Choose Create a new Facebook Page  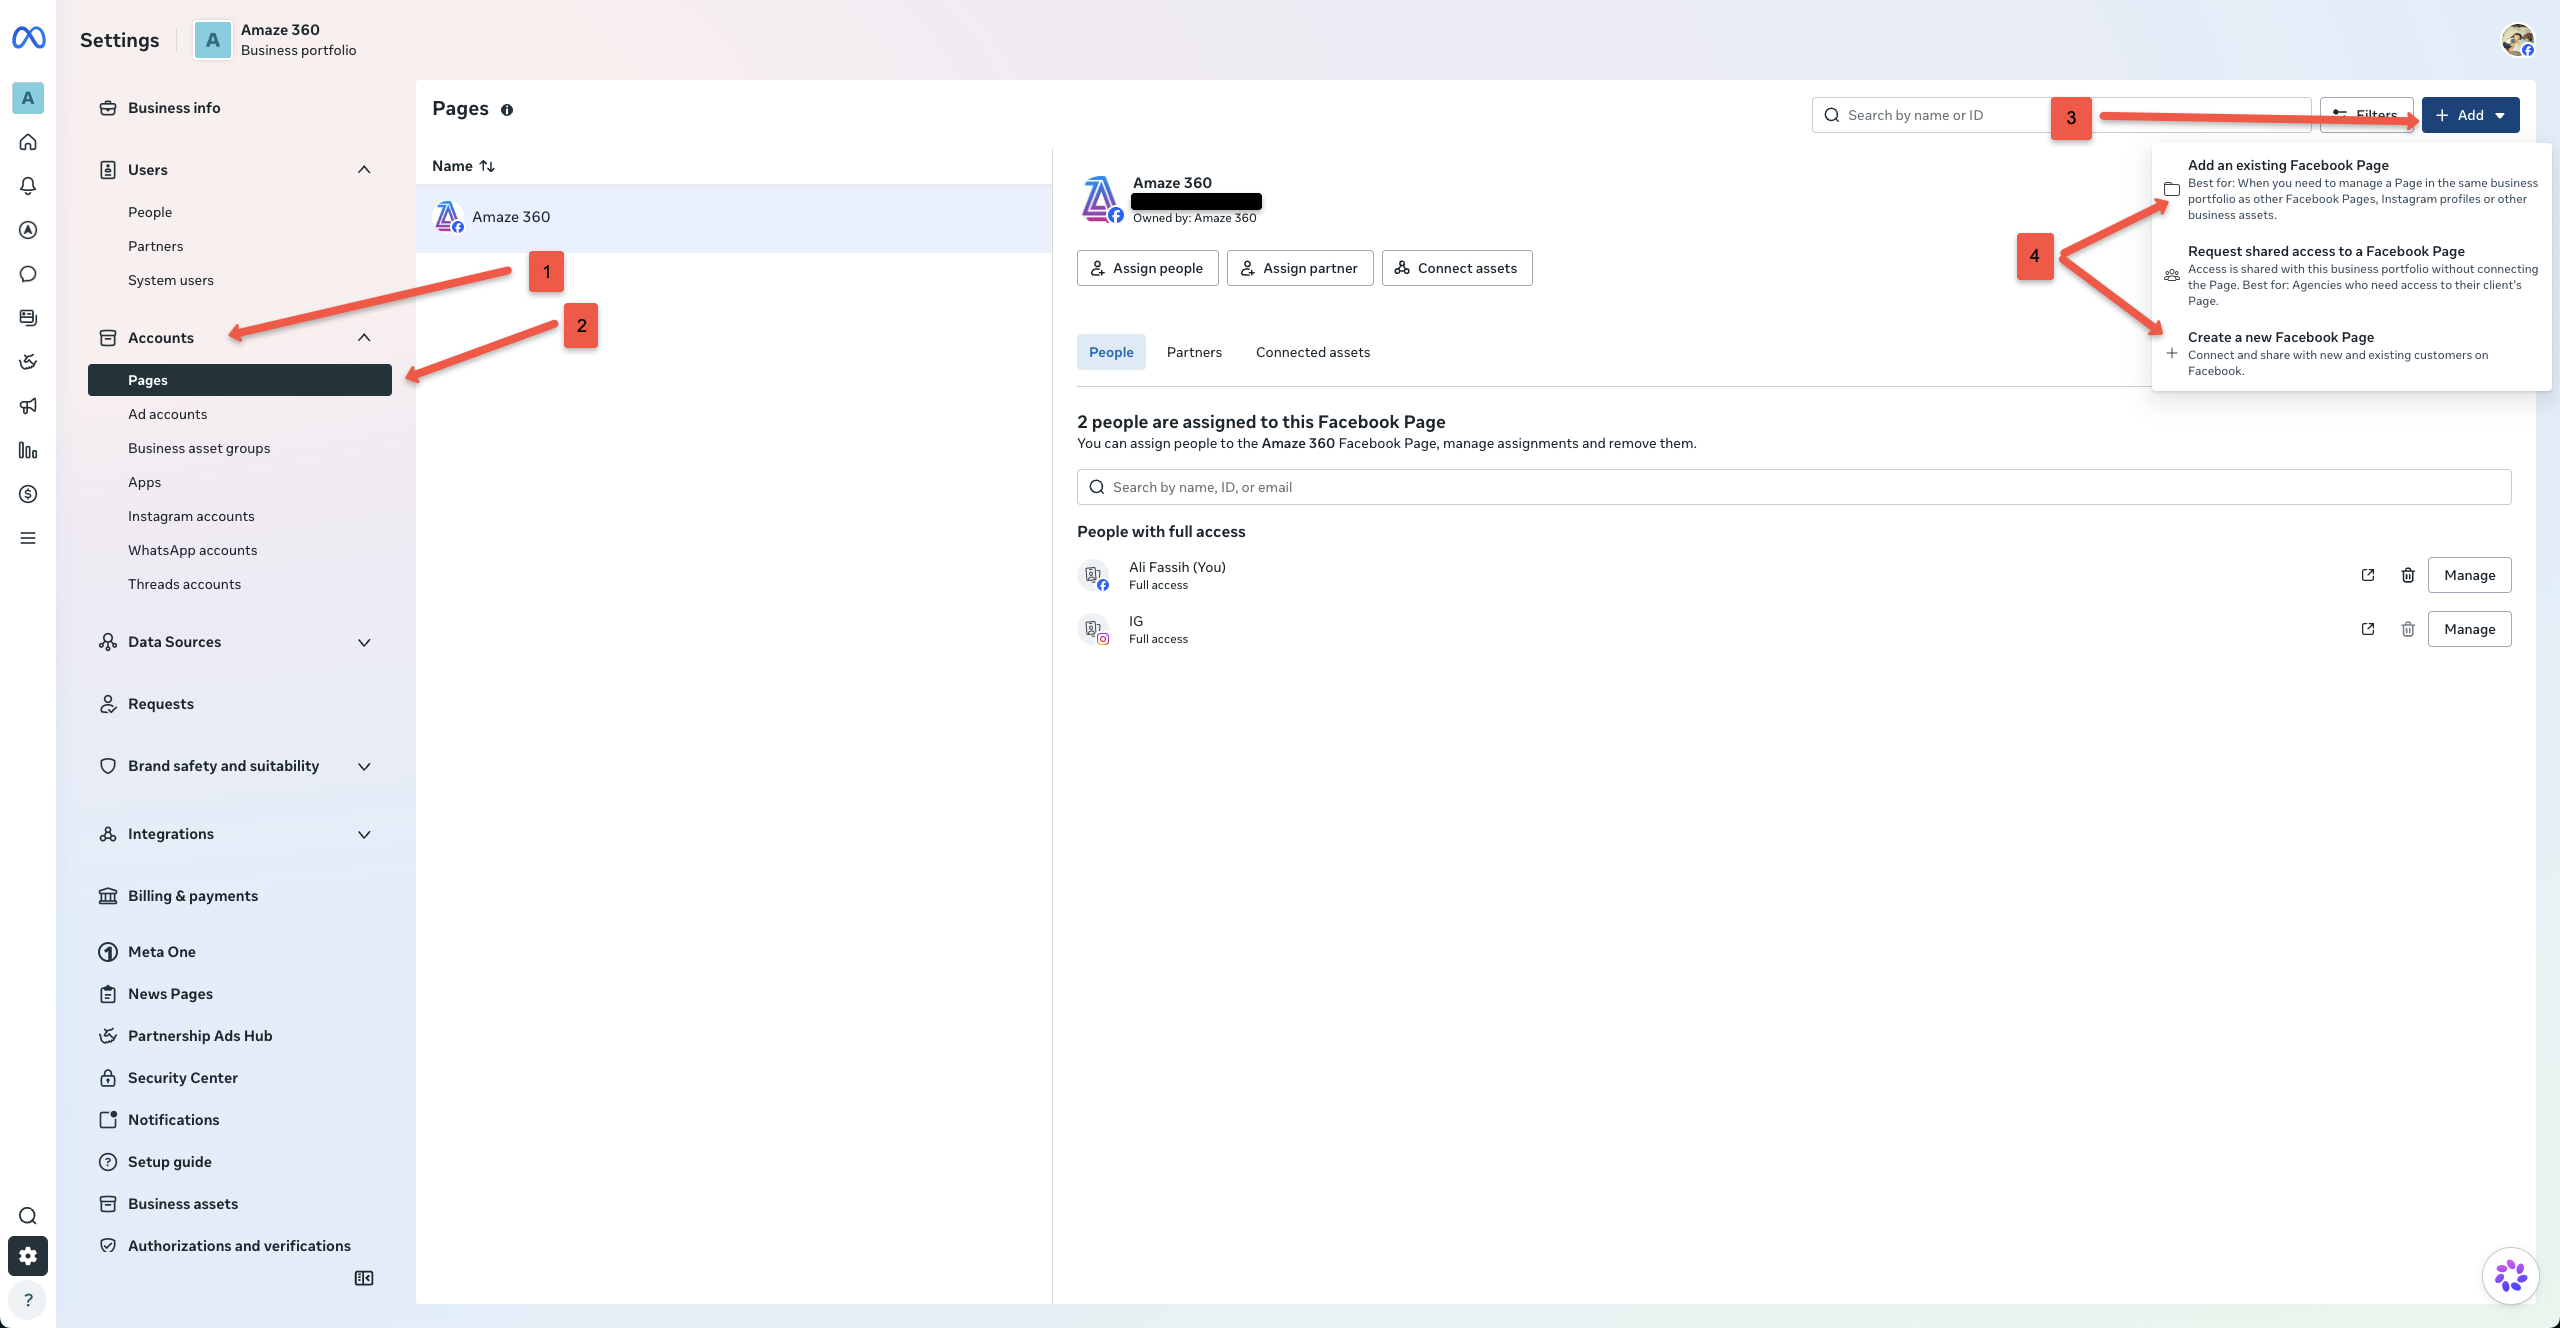(2351, 354)
